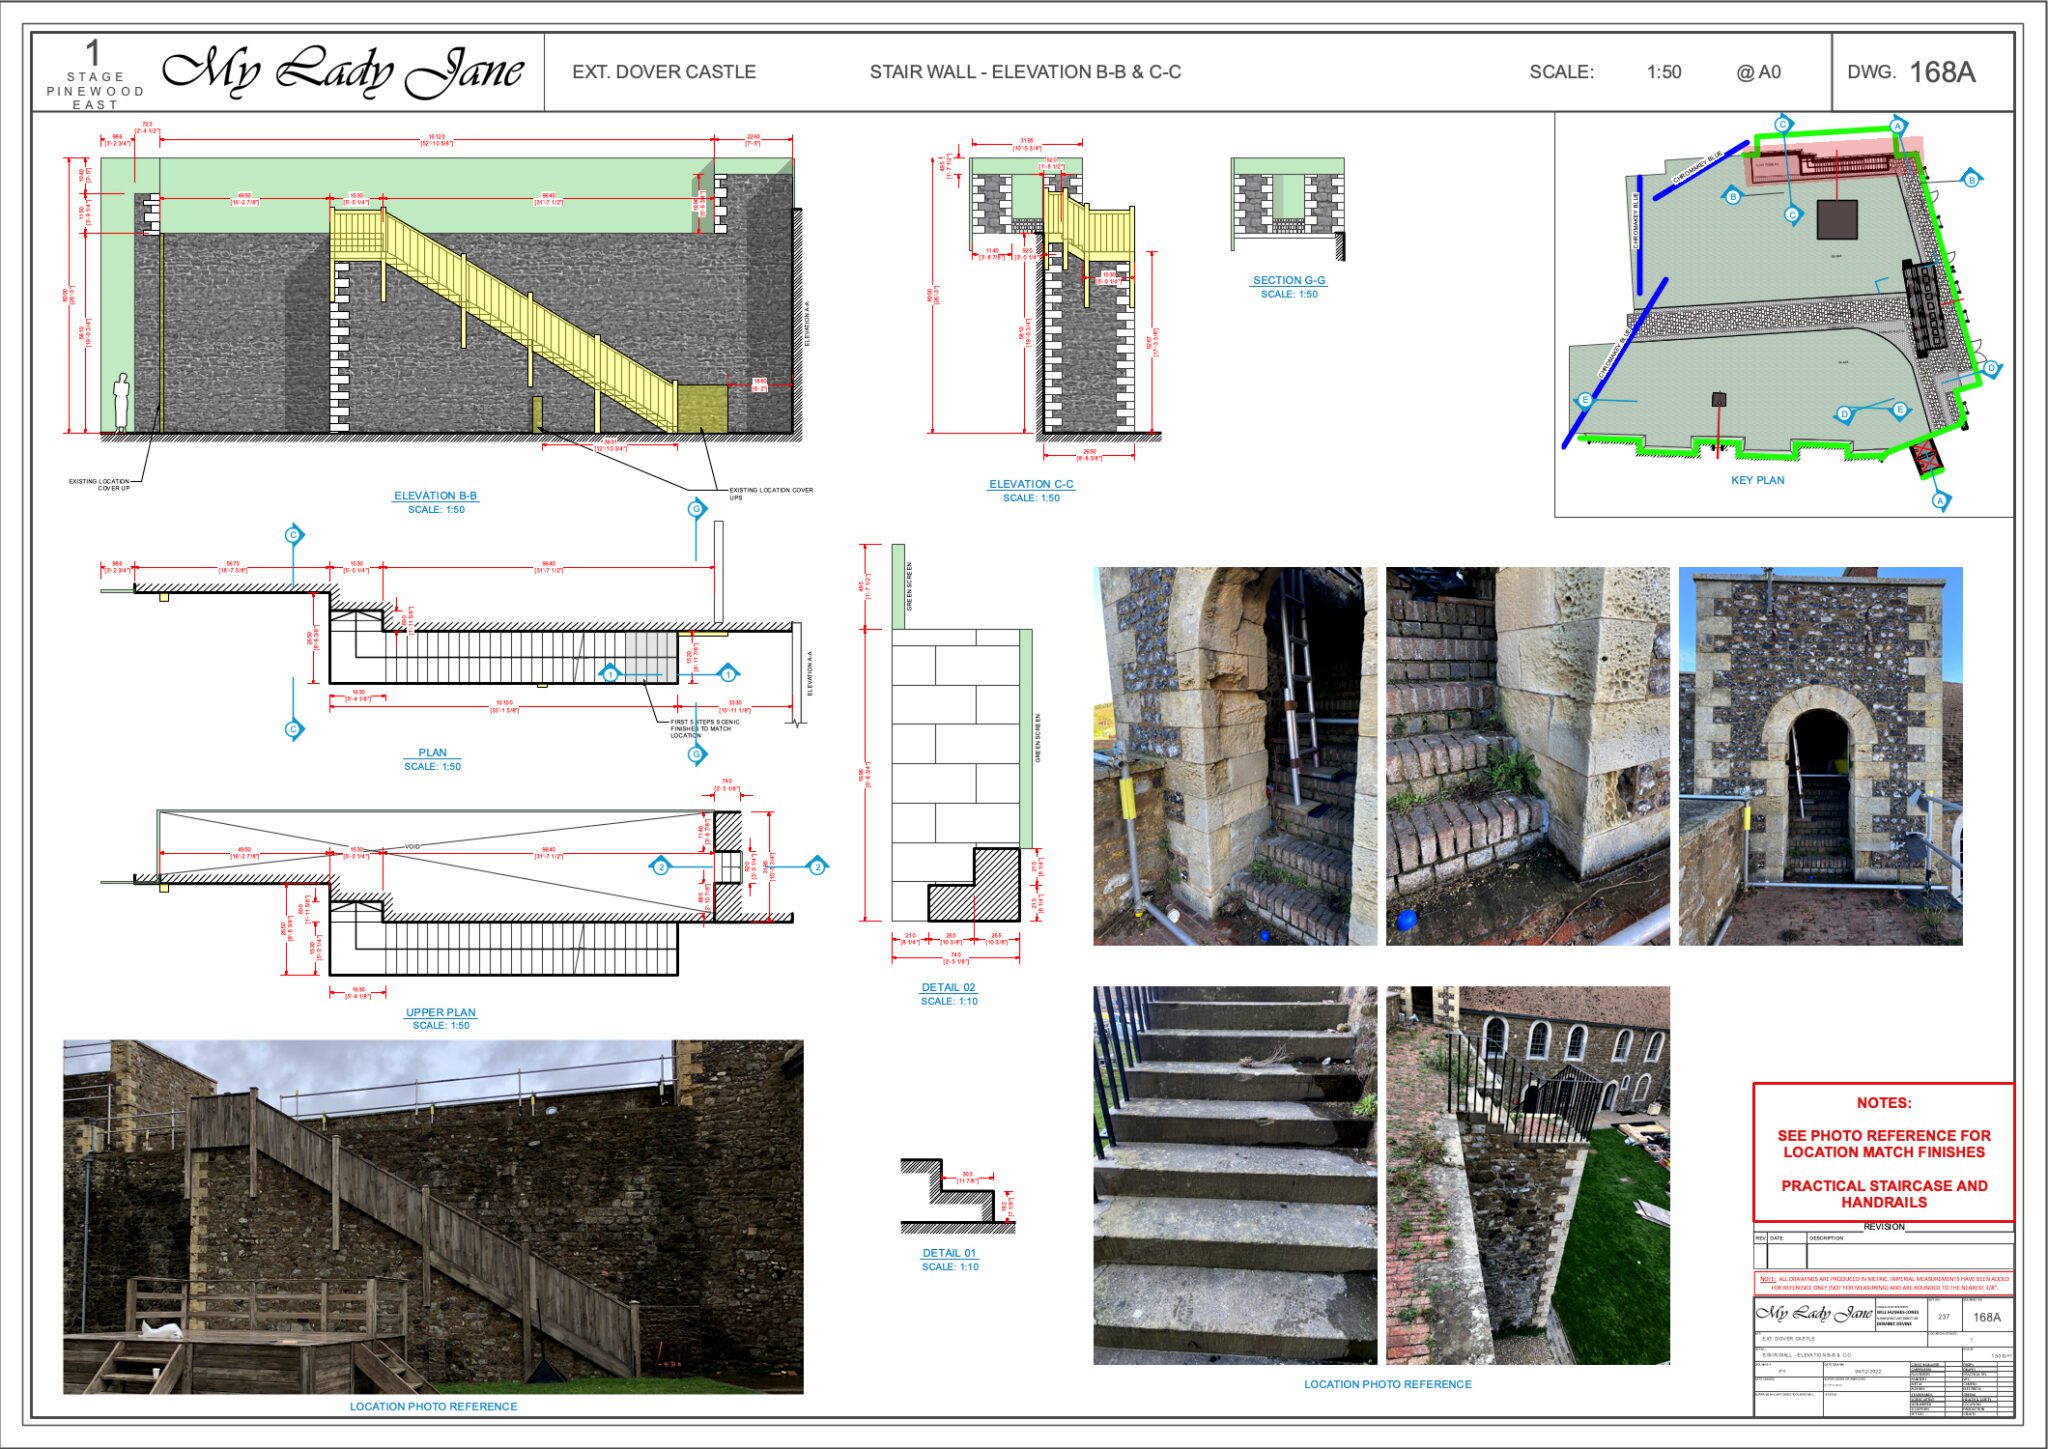Select marker A at bottom of key plan
Viewport: 2048px width, 1449px height.
(x=1940, y=500)
